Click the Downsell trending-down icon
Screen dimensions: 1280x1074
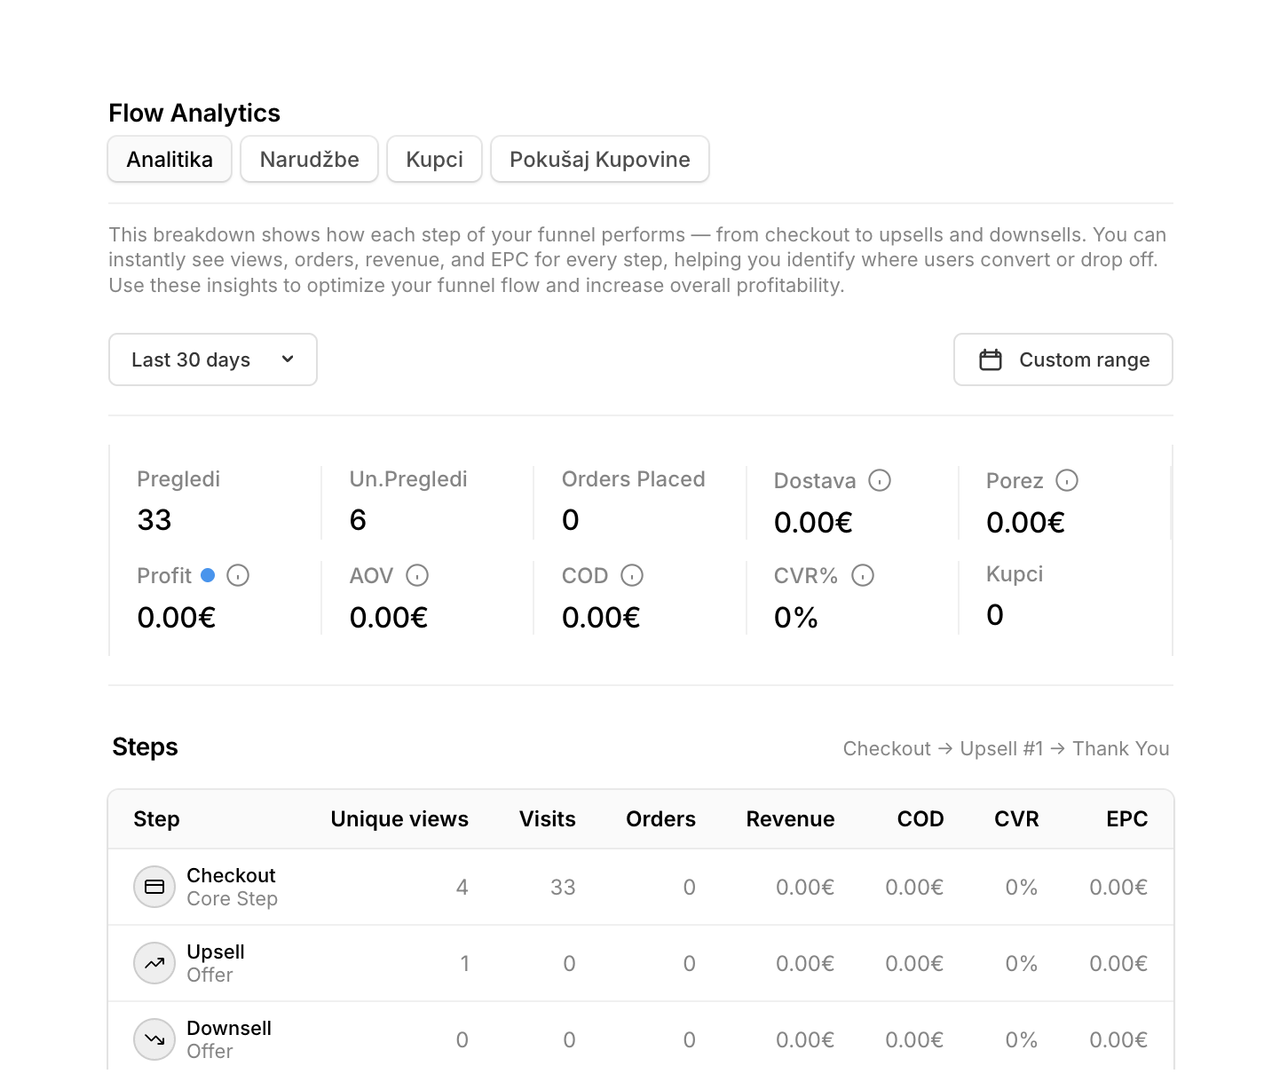154,1039
